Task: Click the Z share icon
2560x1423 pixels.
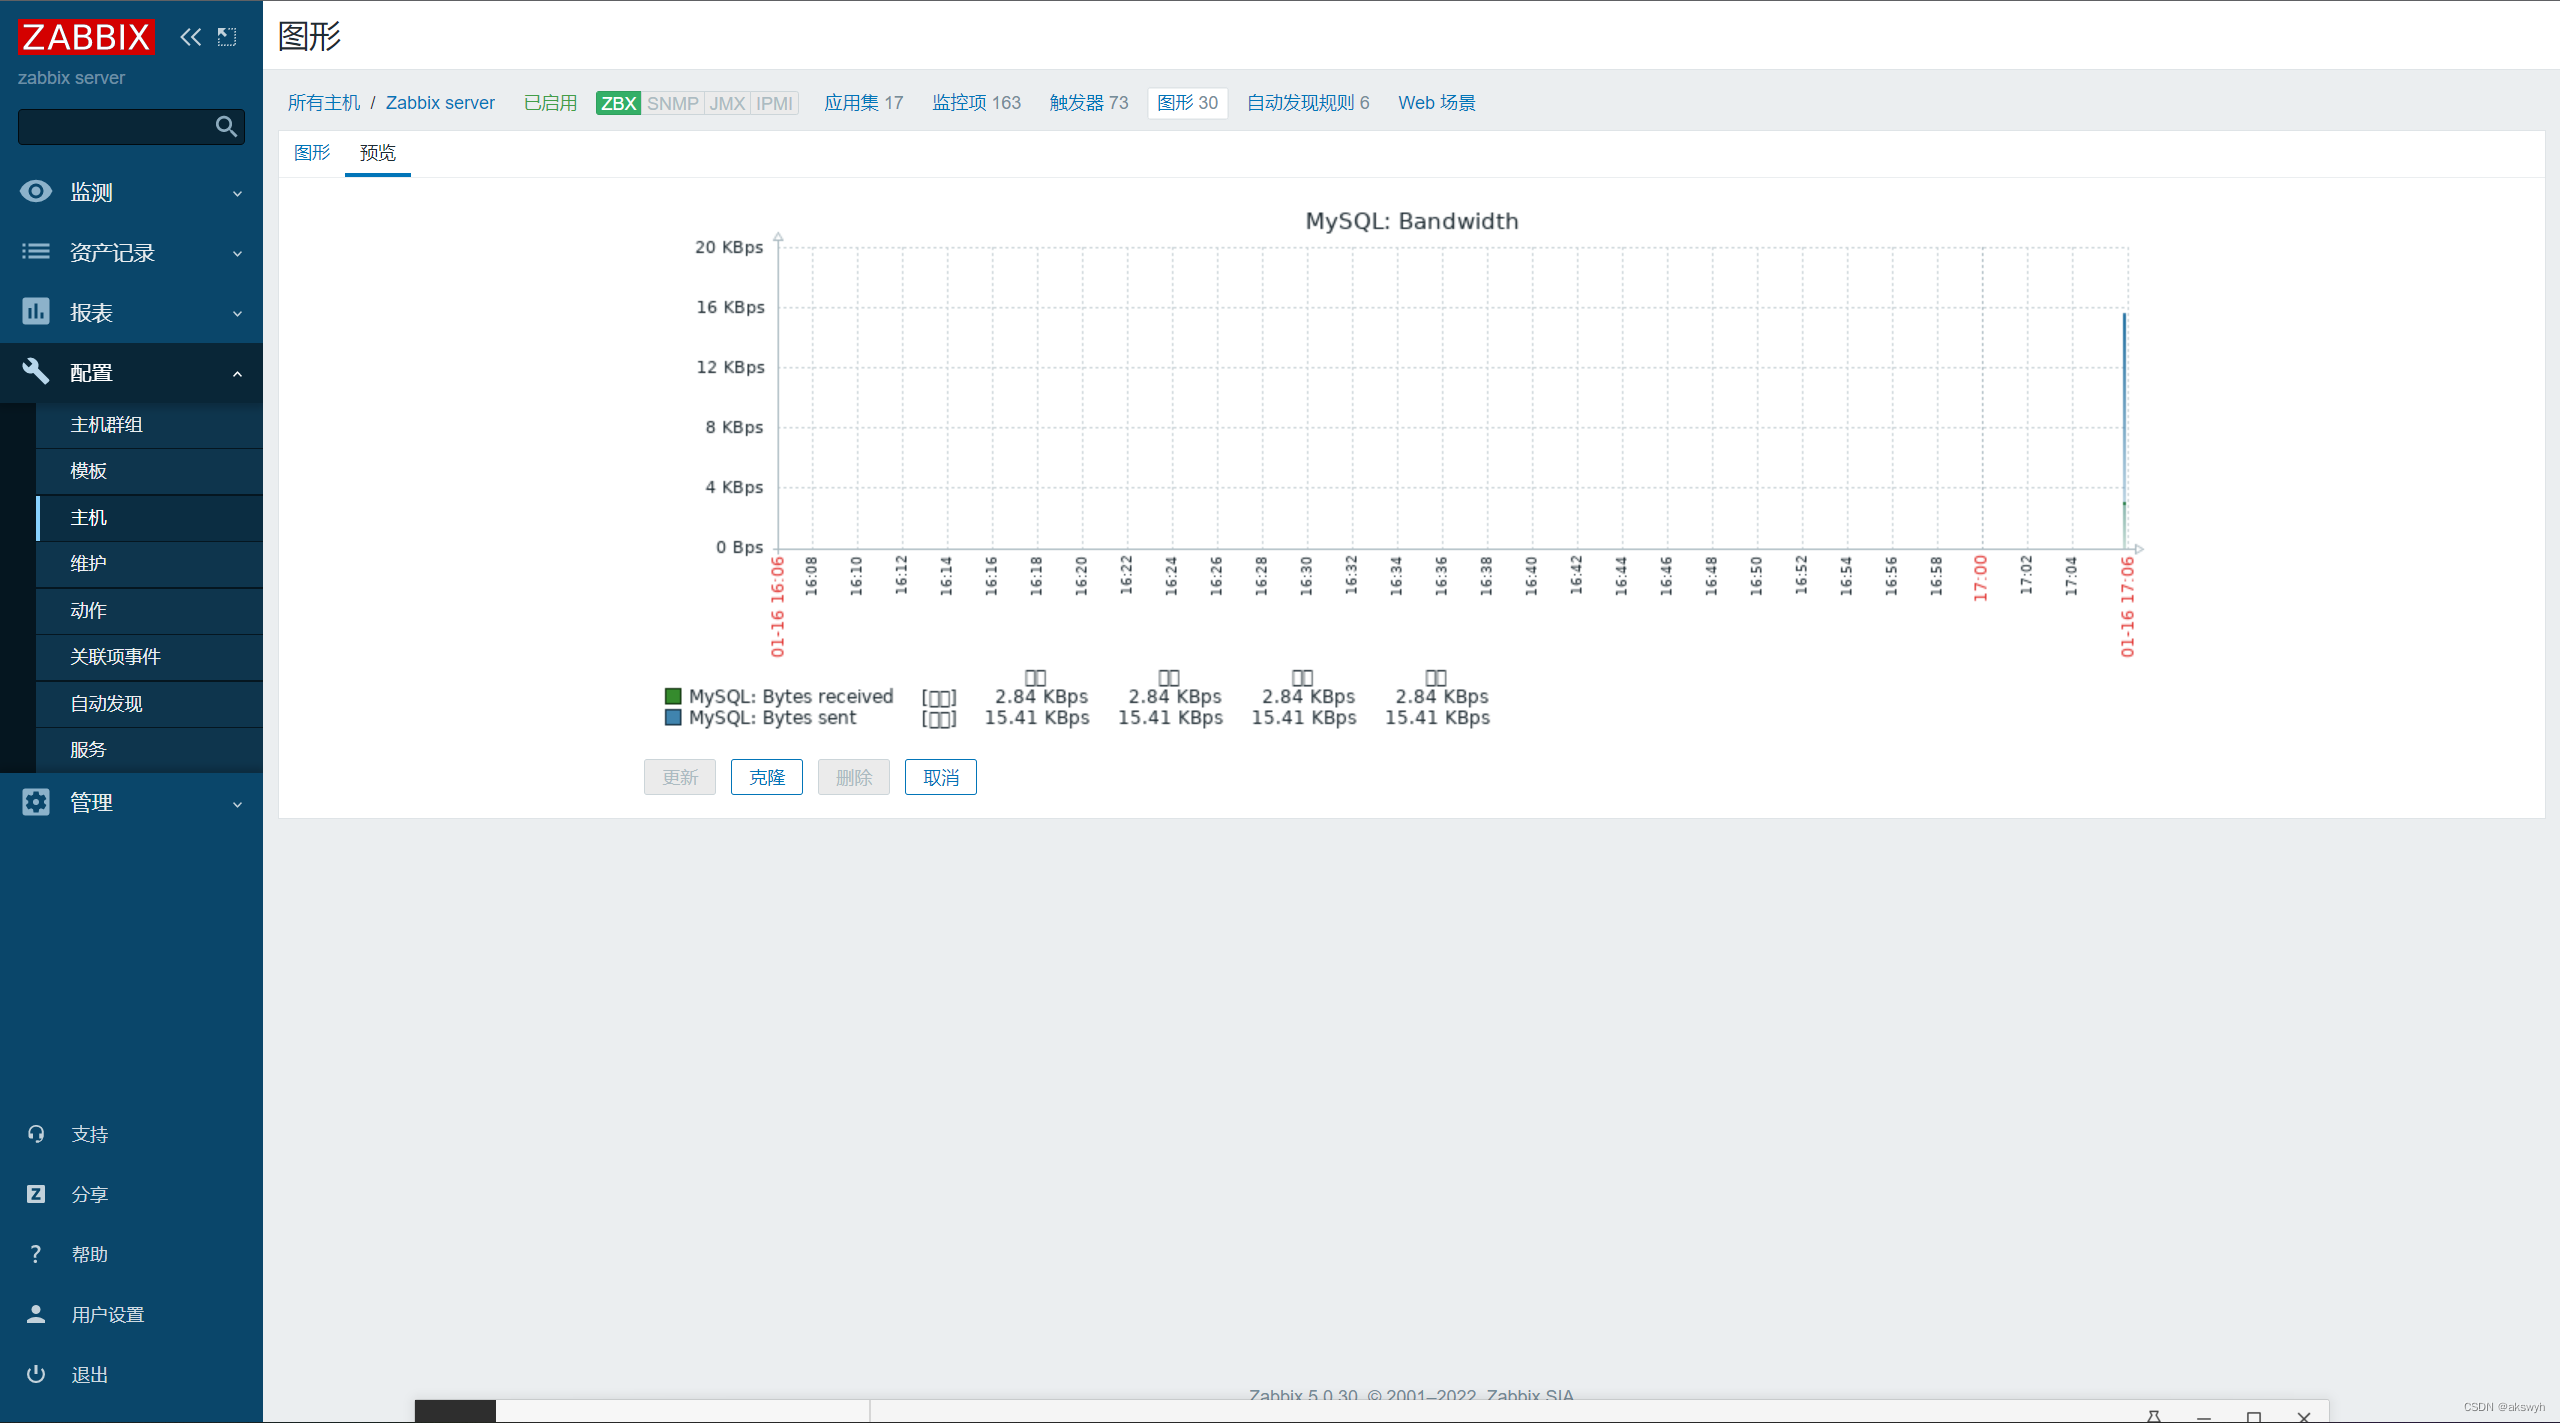Action: click(x=36, y=1194)
